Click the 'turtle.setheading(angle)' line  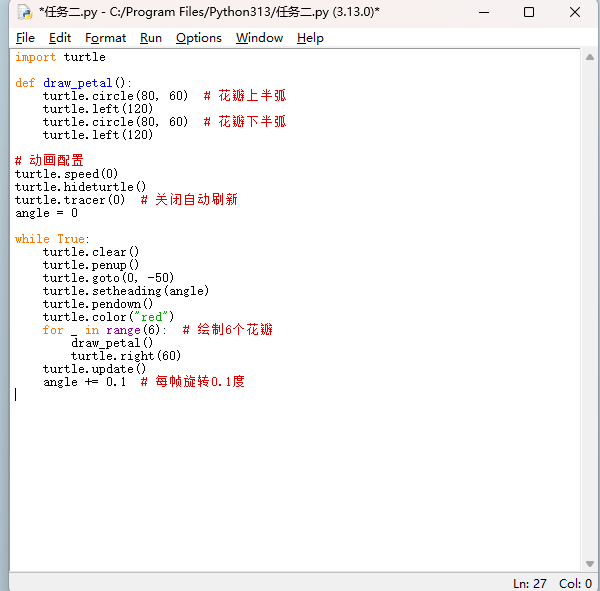[x=126, y=291]
